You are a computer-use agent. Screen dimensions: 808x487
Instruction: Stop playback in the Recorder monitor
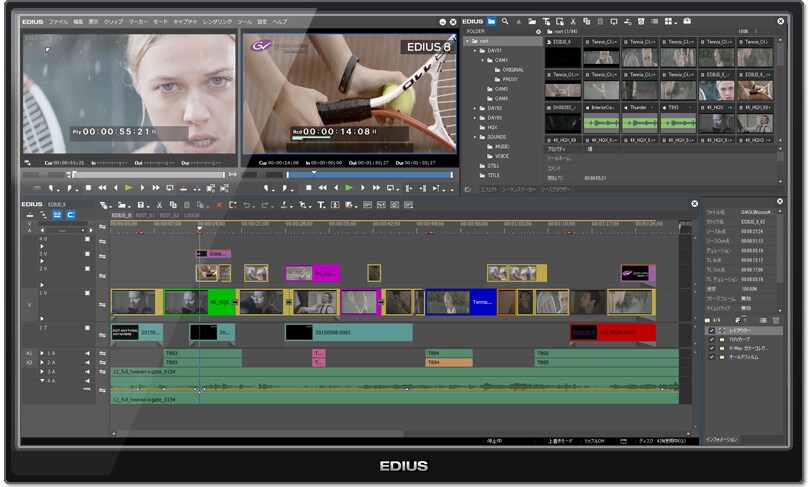coord(308,188)
